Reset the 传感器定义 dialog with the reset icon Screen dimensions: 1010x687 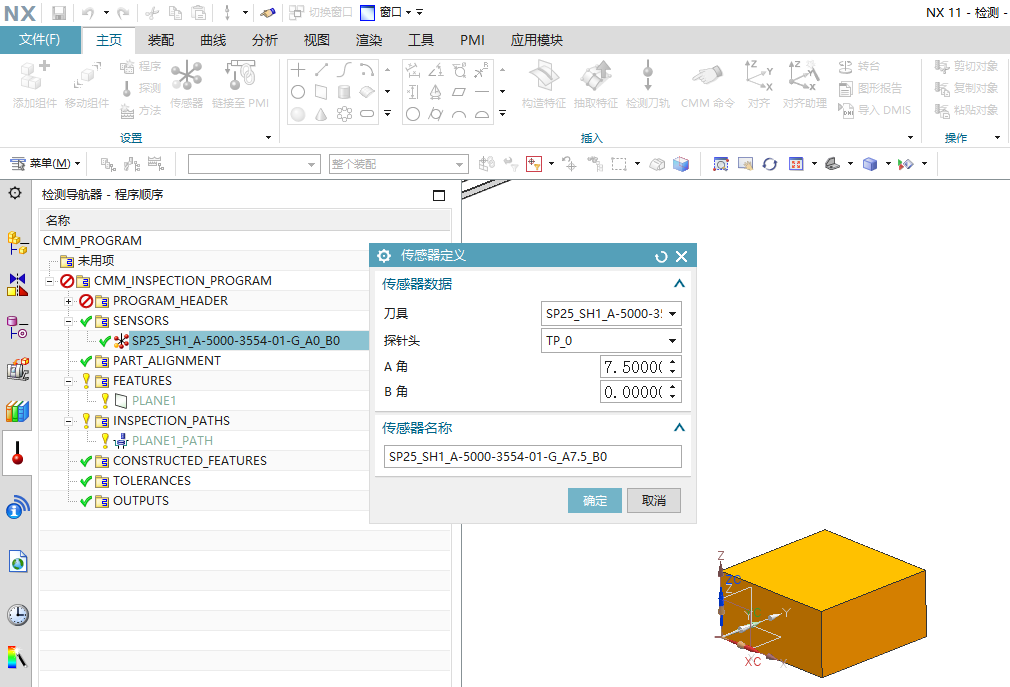[x=661, y=257]
